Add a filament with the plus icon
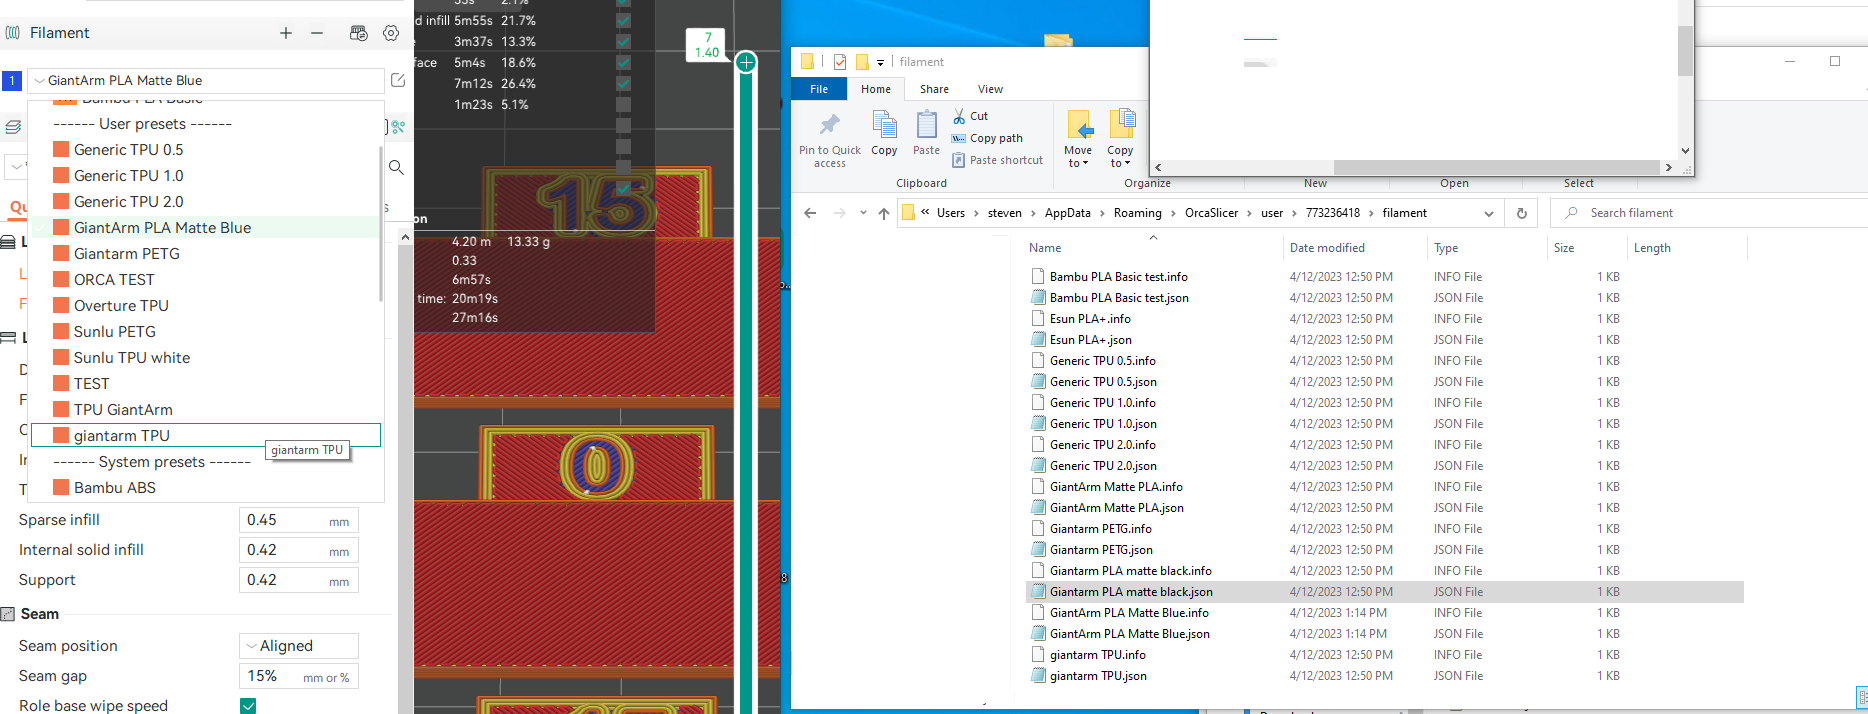The width and height of the screenshot is (1868, 714). pos(286,33)
